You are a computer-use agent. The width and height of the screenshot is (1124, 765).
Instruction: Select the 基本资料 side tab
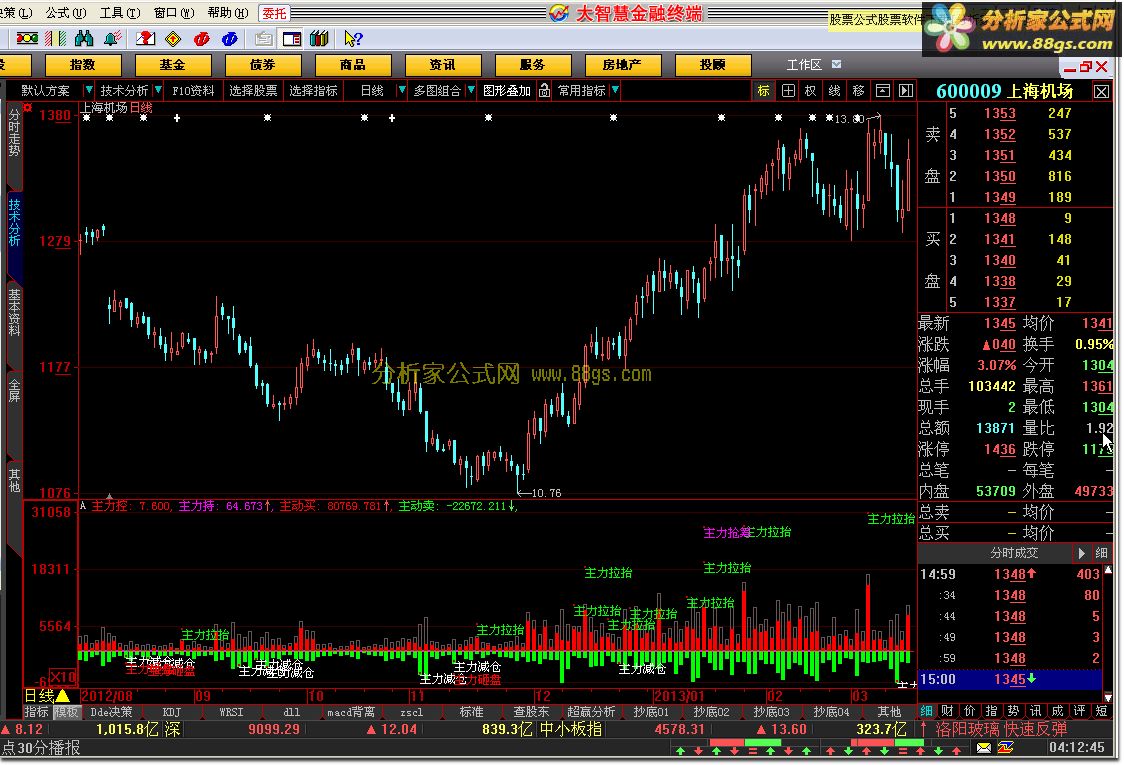click(14, 313)
